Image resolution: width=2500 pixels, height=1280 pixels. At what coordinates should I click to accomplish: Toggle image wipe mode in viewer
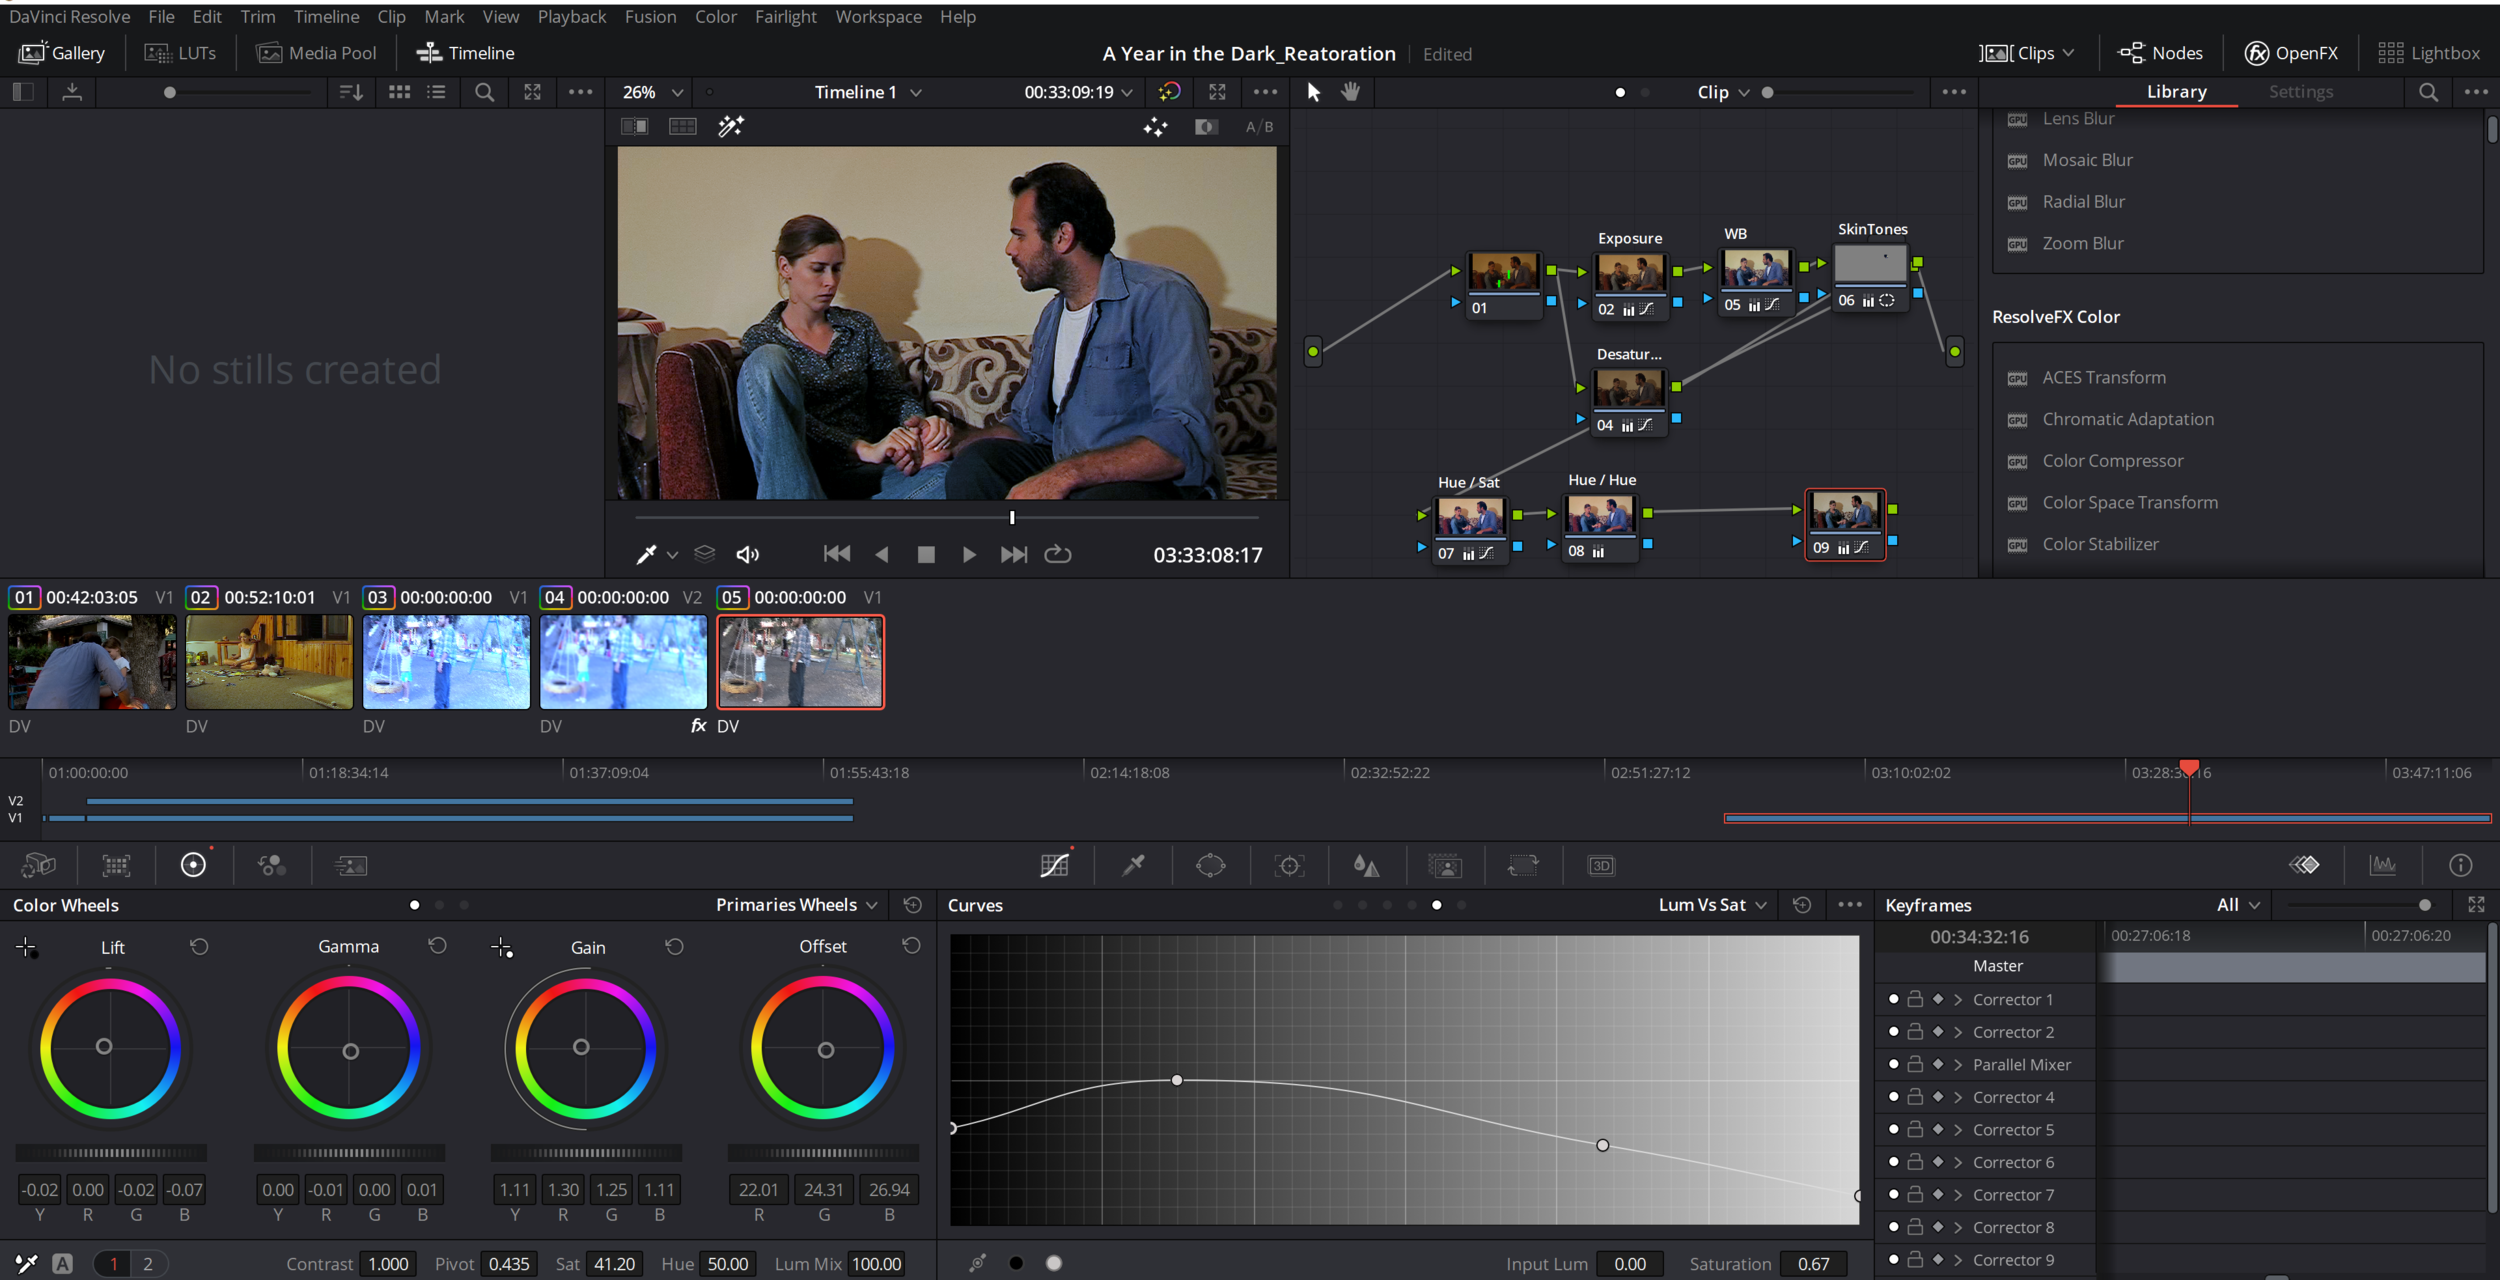(634, 126)
